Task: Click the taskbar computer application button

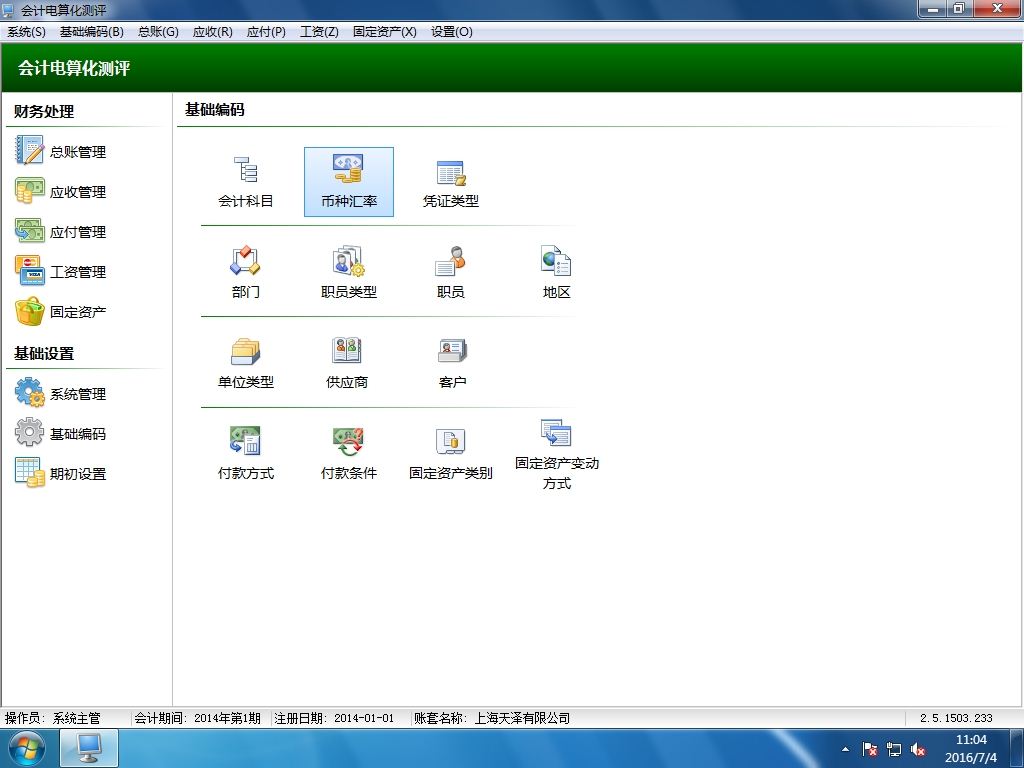Action: tap(89, 748)
